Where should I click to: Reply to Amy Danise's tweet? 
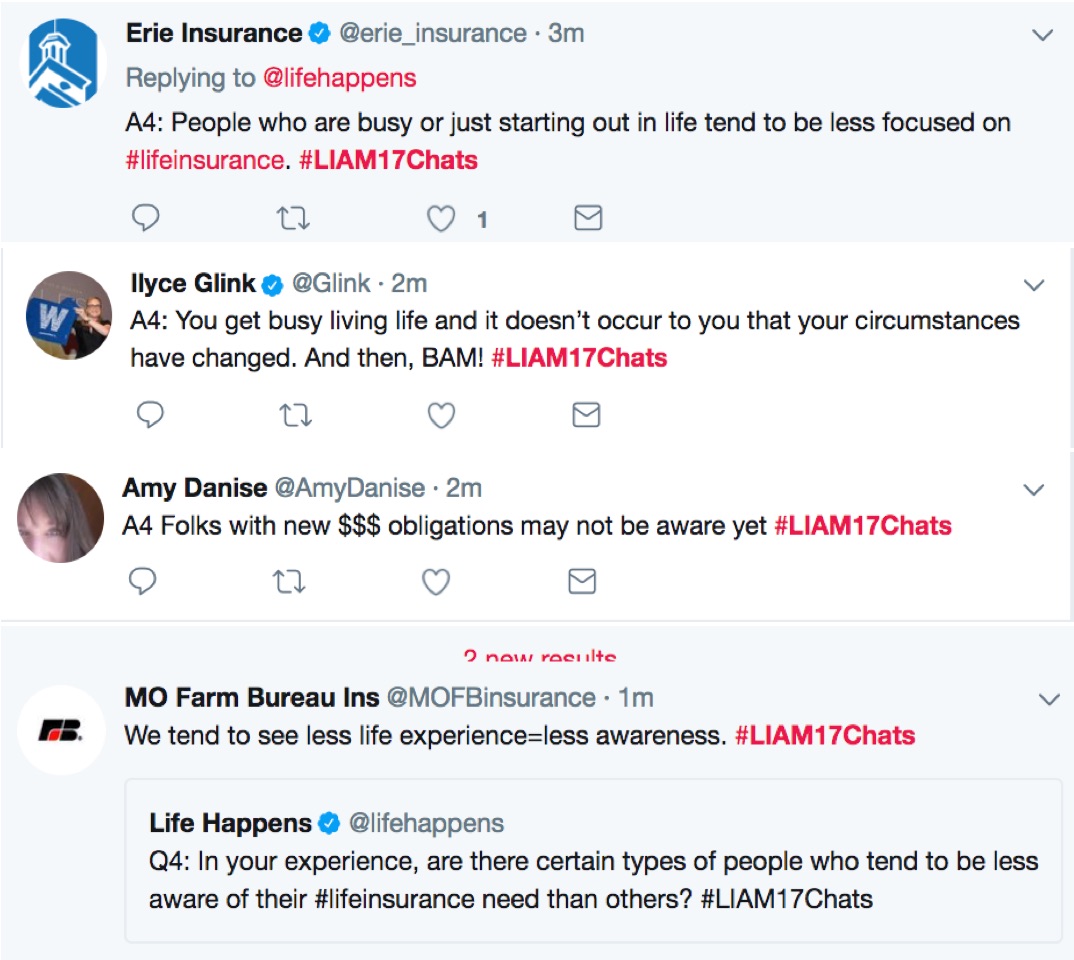click(144, 581)
